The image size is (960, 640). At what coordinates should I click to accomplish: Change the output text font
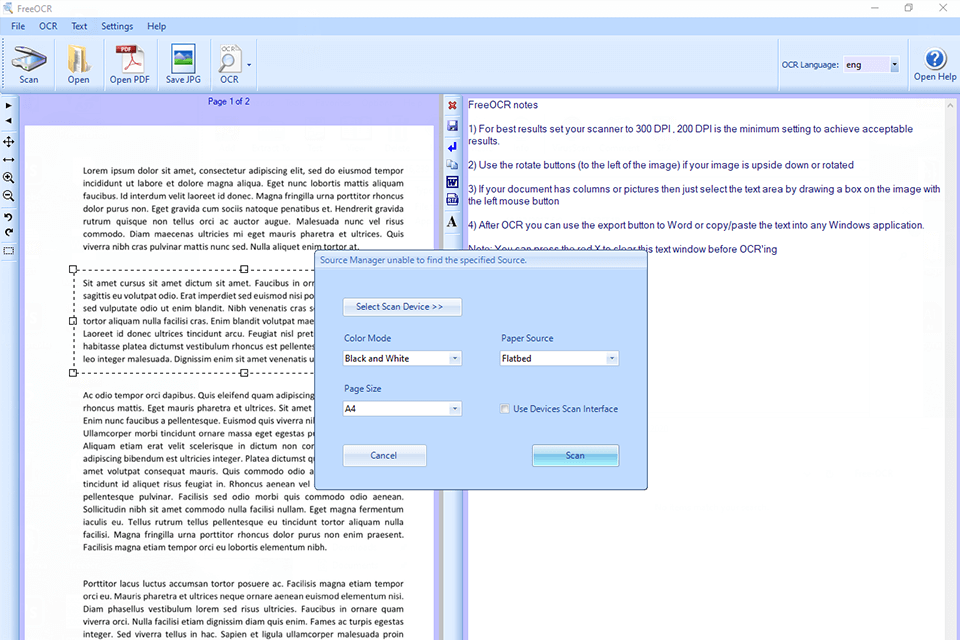pyautogui.click(x=452, y=221)
